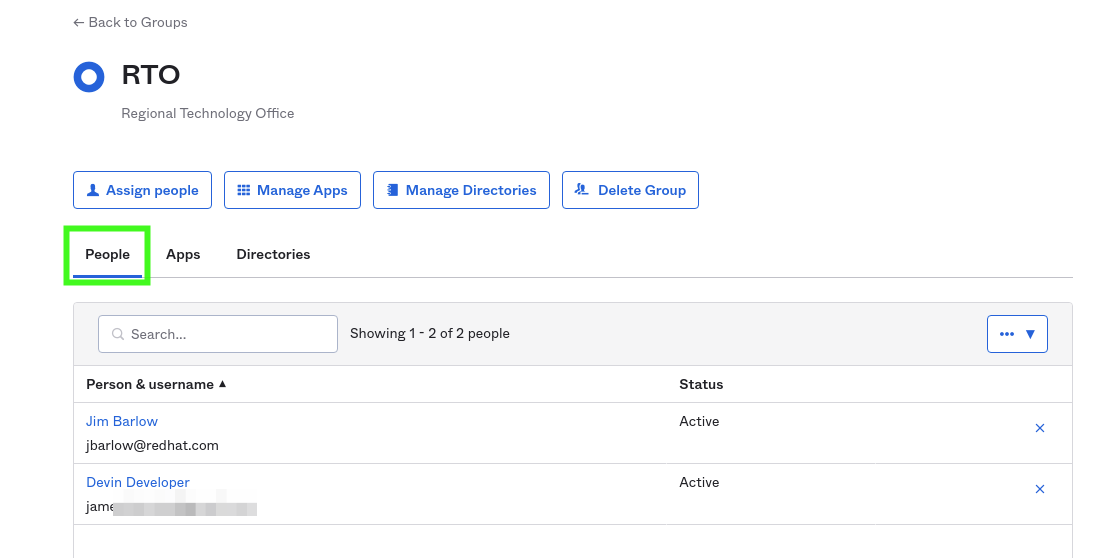Remove Devin Developer using the X icon
Viewport: 1099px width, 558px height.
click(1039, 489)
